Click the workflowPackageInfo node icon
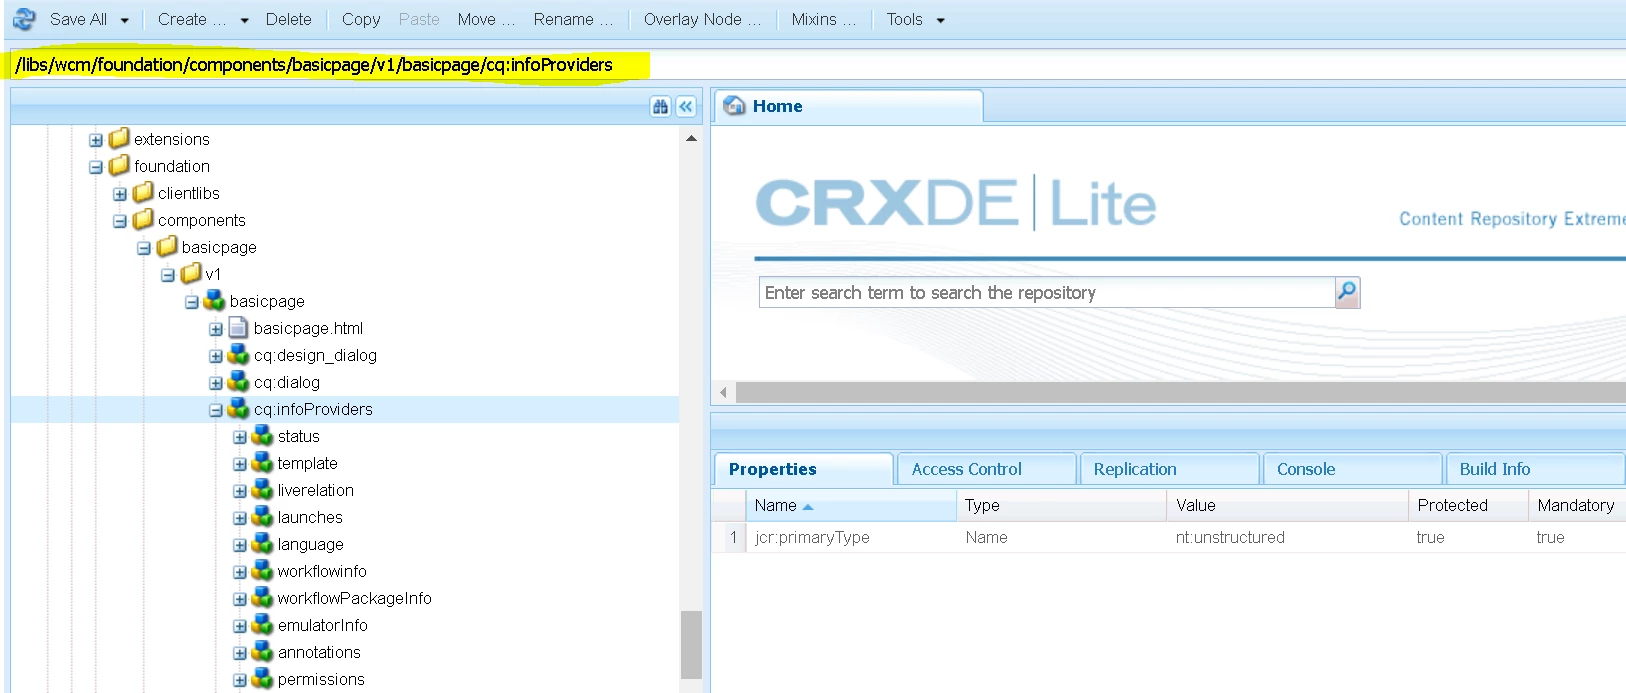1626x693 pixels. [262, 597]
